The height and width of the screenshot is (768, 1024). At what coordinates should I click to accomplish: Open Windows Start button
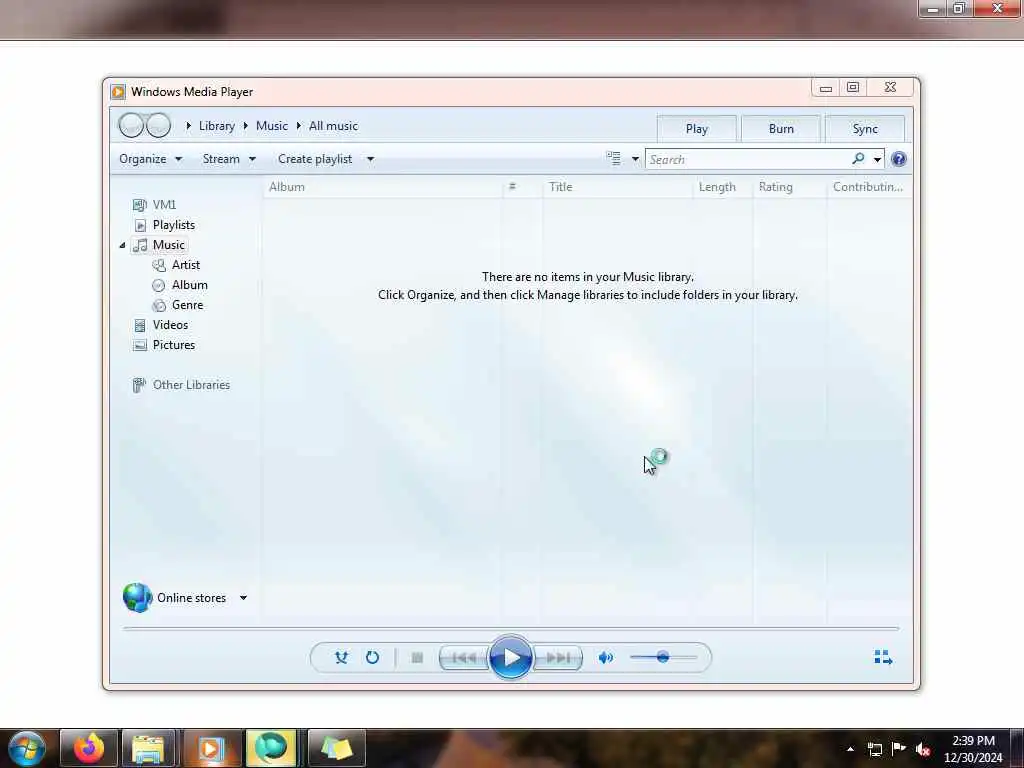[x=26, y=748]
